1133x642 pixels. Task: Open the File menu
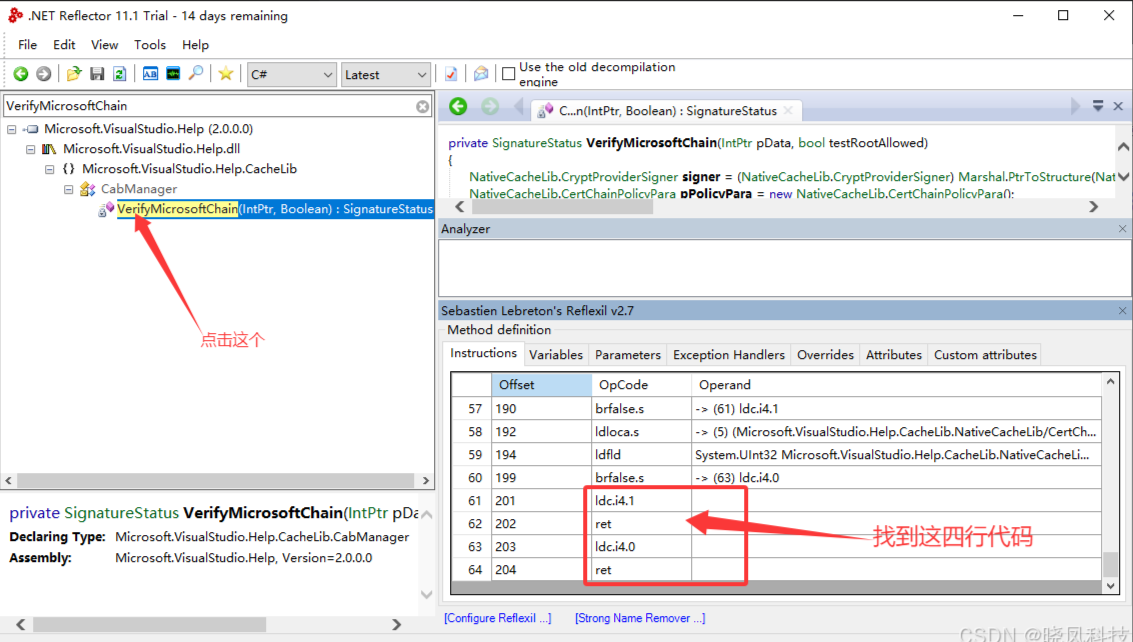(x=27, y=45)
